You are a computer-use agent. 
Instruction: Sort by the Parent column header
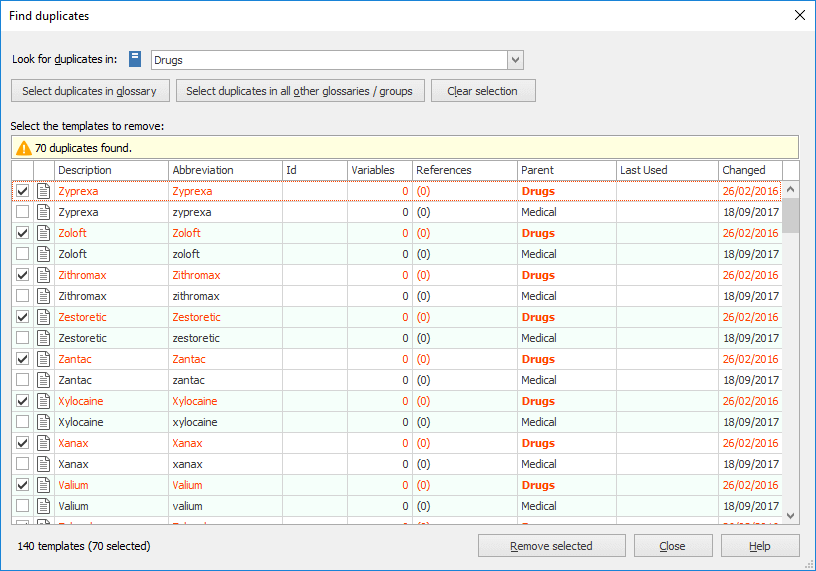567,170
